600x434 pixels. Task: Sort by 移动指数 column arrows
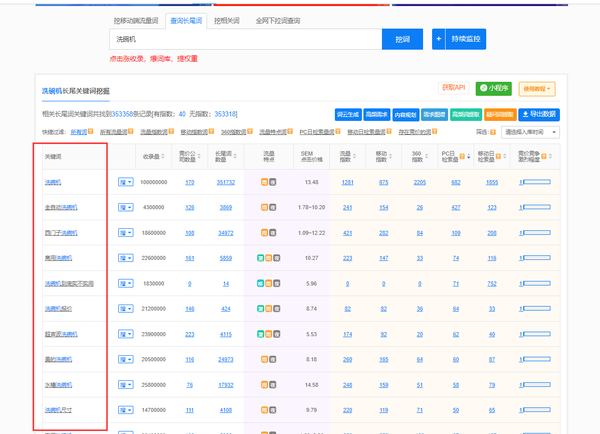coord(390,156)
